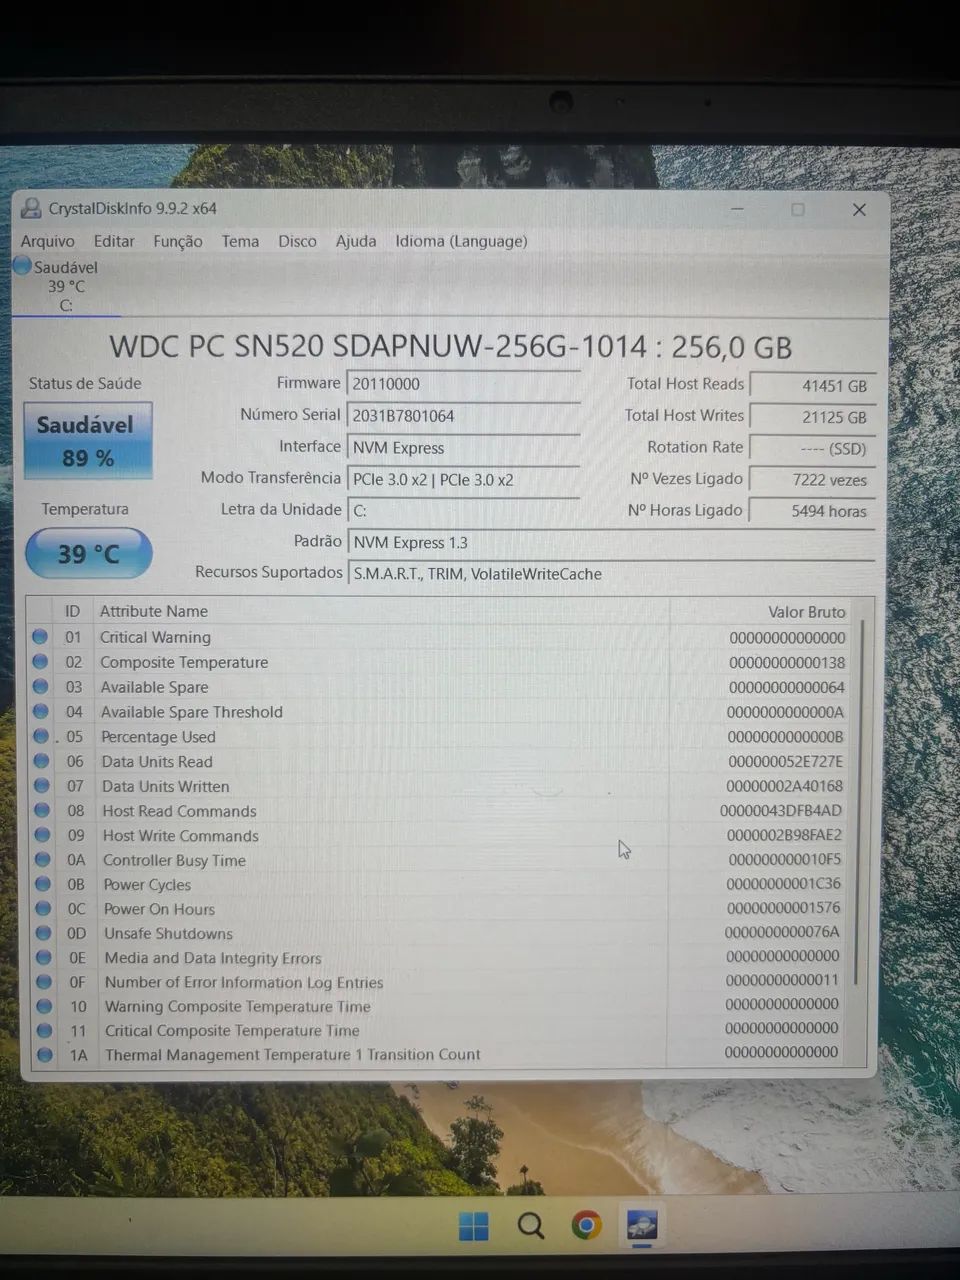Image resolution: width=960 pixels, height=1280 pixels.
Task: Click the 39 °C temperature button
Action: [x=88, y=554]
